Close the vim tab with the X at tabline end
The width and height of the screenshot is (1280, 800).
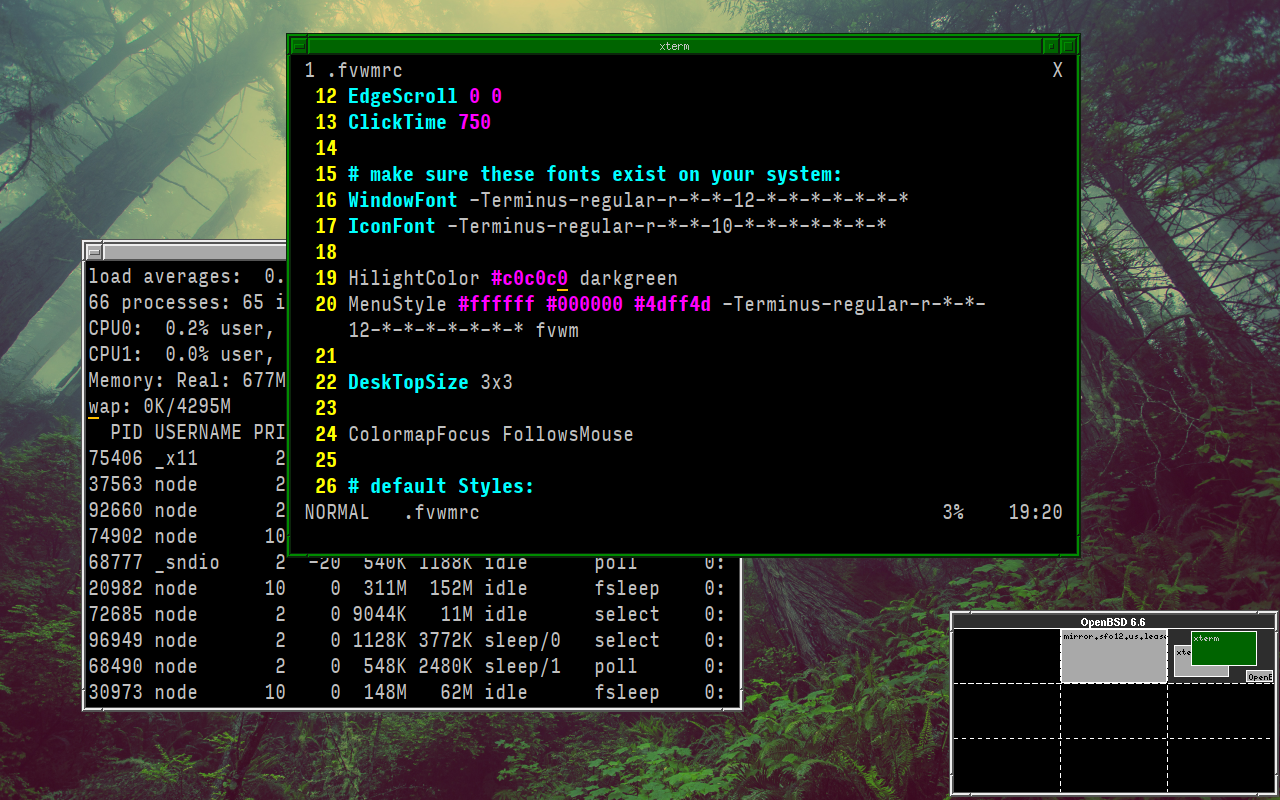click(1057, 71)
